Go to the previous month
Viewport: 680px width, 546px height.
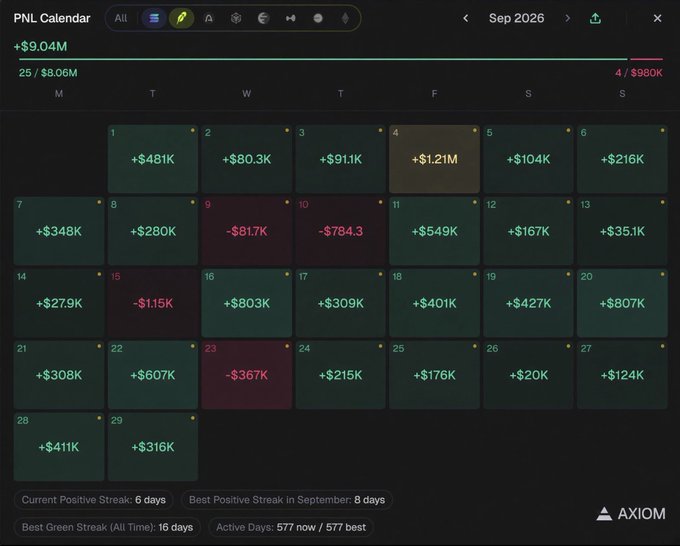(x=465, y=18)
